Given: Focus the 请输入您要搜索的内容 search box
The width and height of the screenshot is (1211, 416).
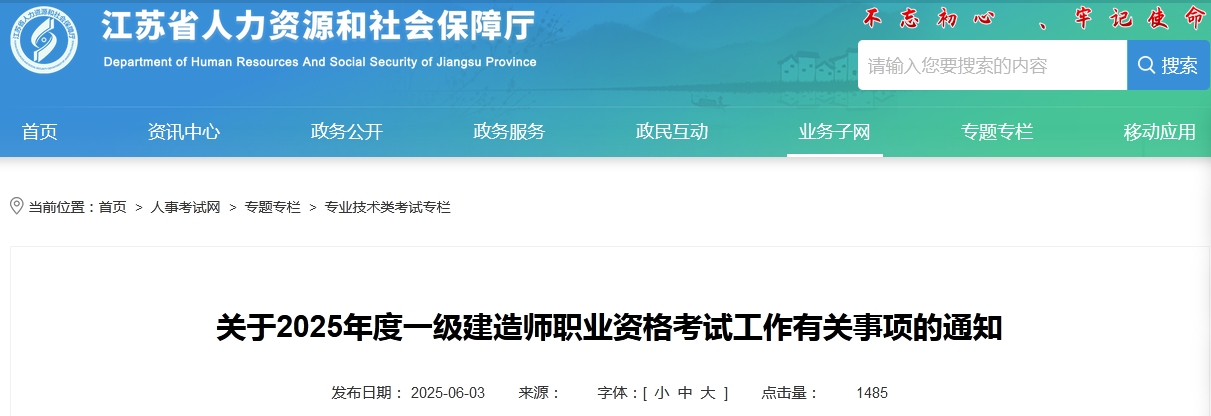Looking at the screenshot, I should pos(991,66).
